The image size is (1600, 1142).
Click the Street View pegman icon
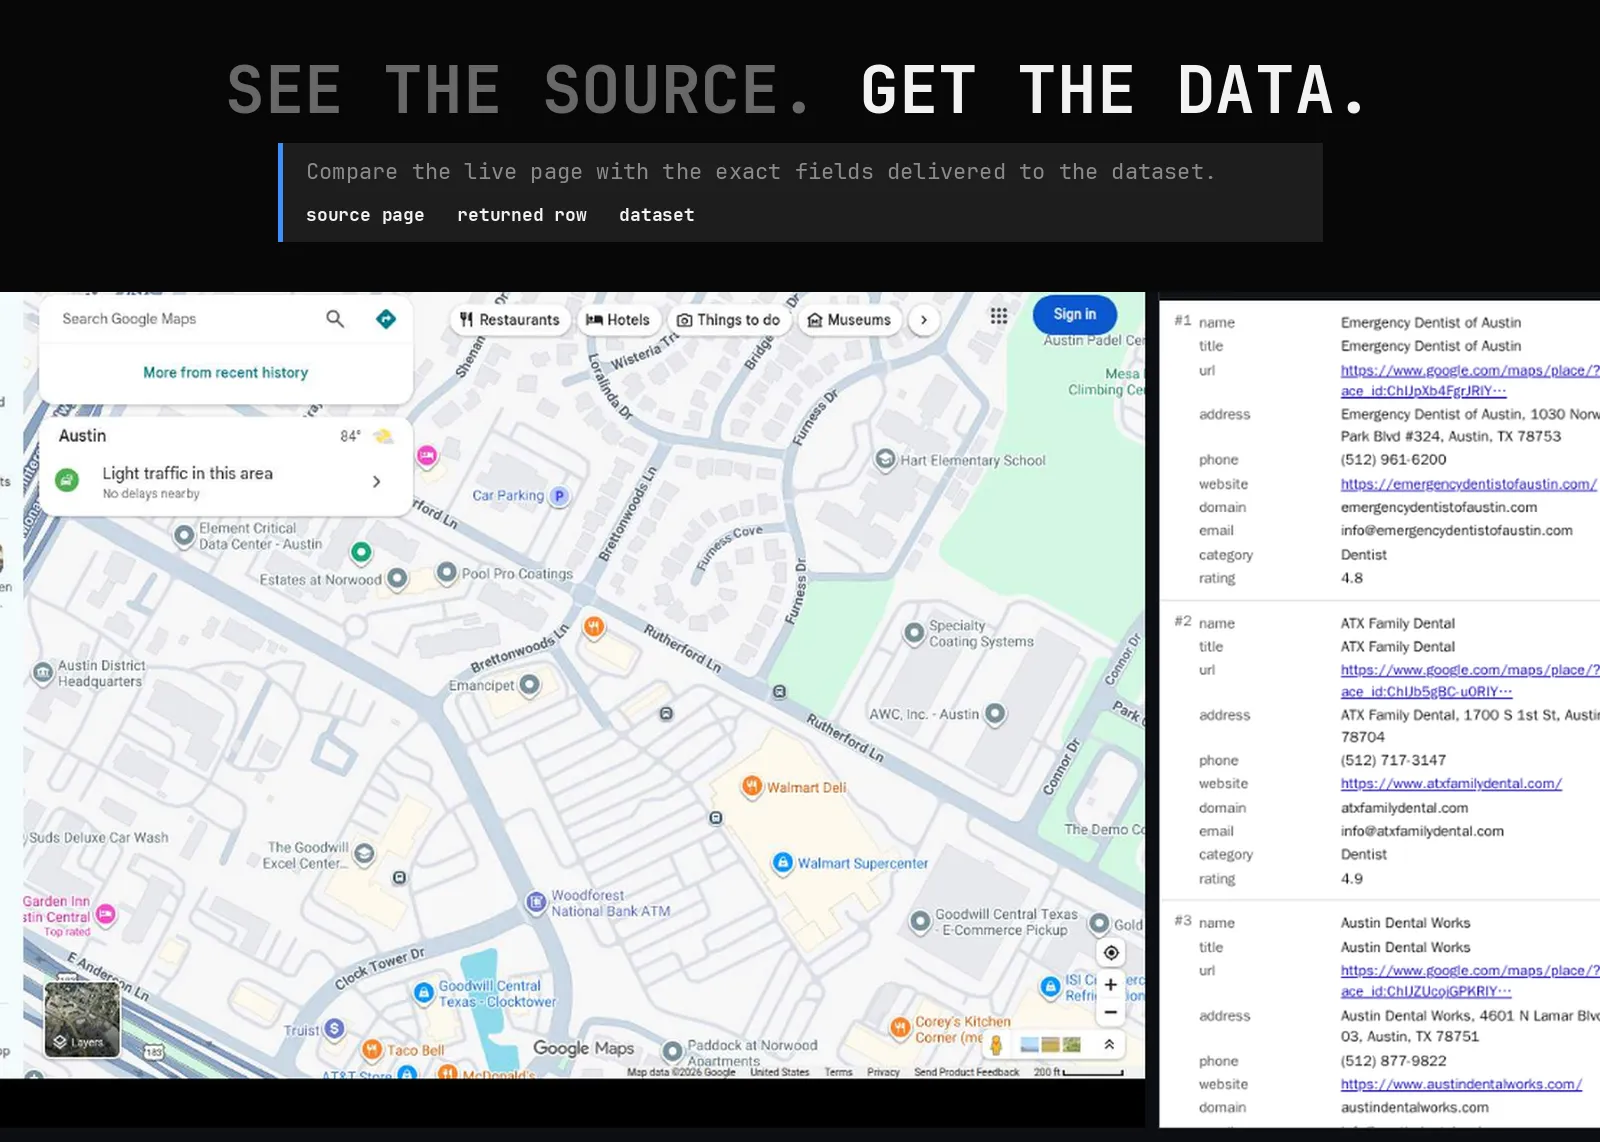click(x=996, y=1045)
